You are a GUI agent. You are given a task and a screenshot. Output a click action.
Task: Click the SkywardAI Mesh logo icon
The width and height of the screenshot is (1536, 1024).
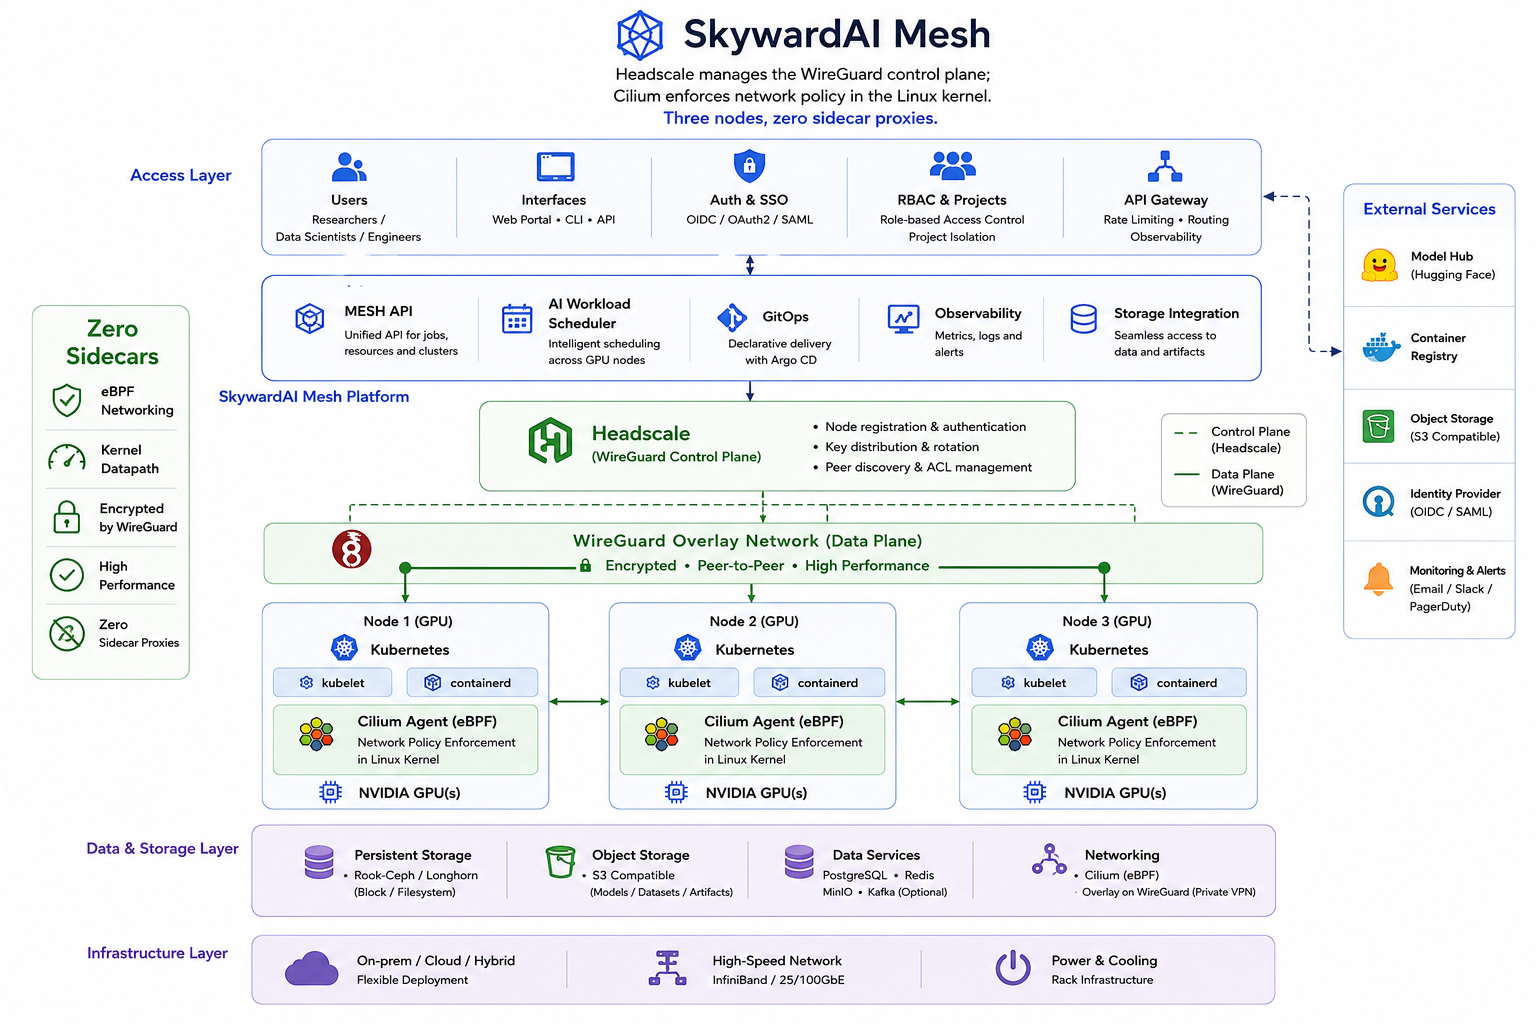click(x=640, y=35)
